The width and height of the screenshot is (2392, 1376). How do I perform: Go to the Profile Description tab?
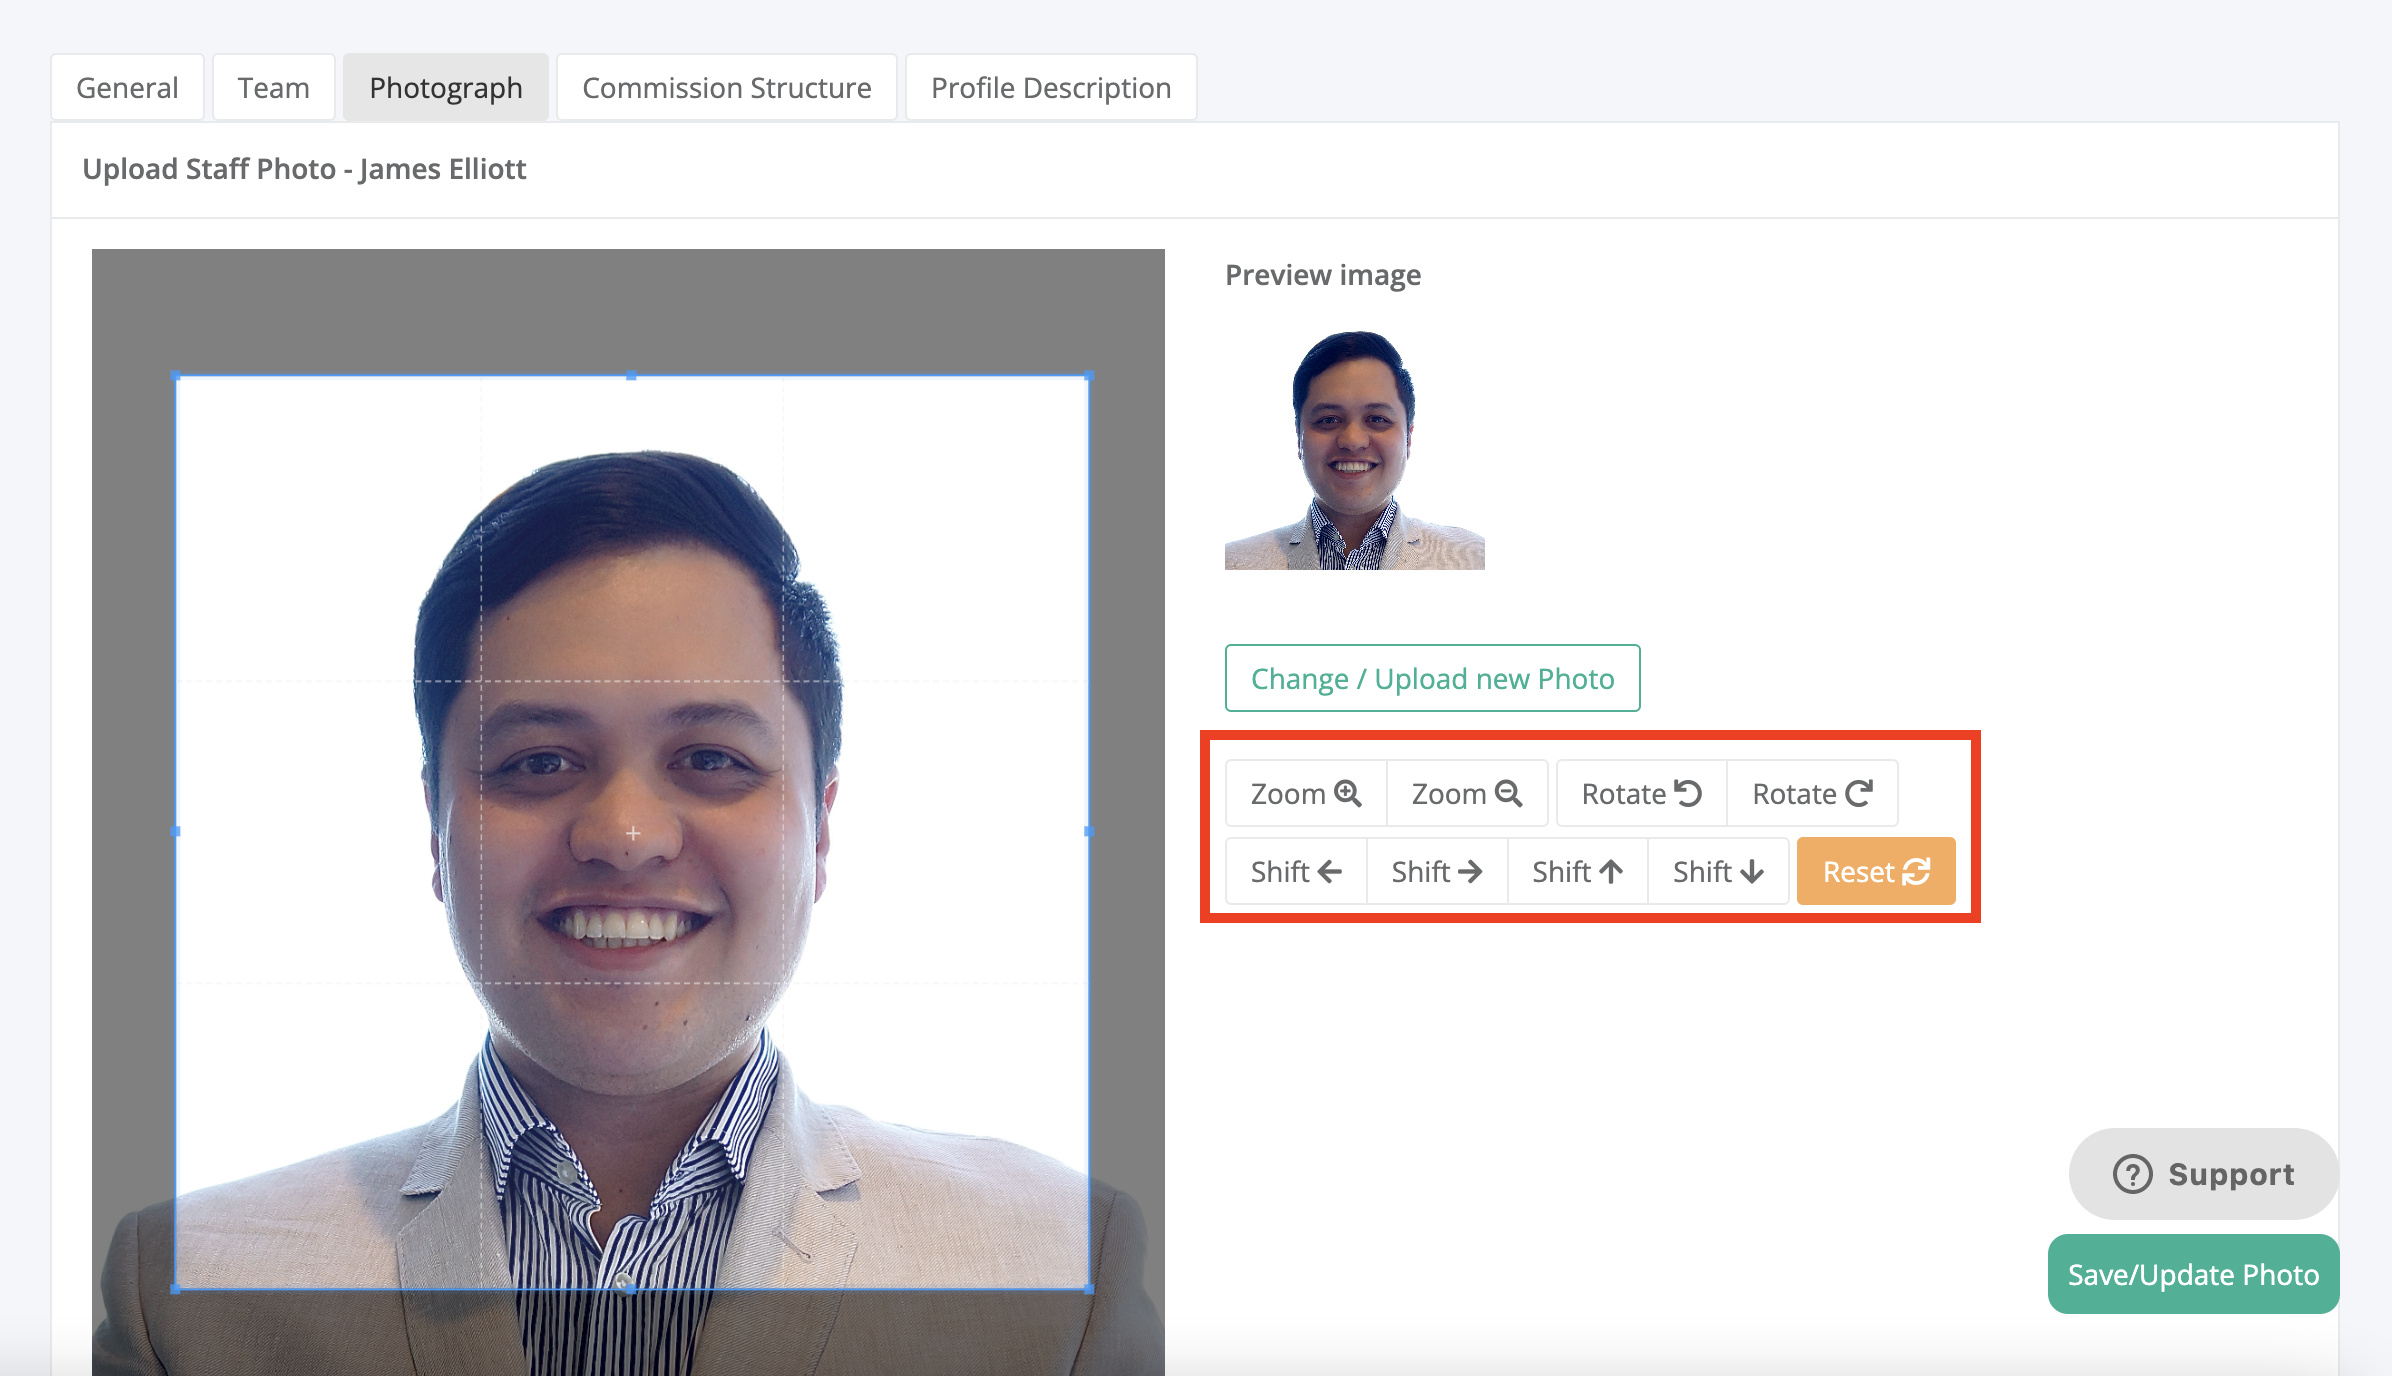[x=1051, y=88]
